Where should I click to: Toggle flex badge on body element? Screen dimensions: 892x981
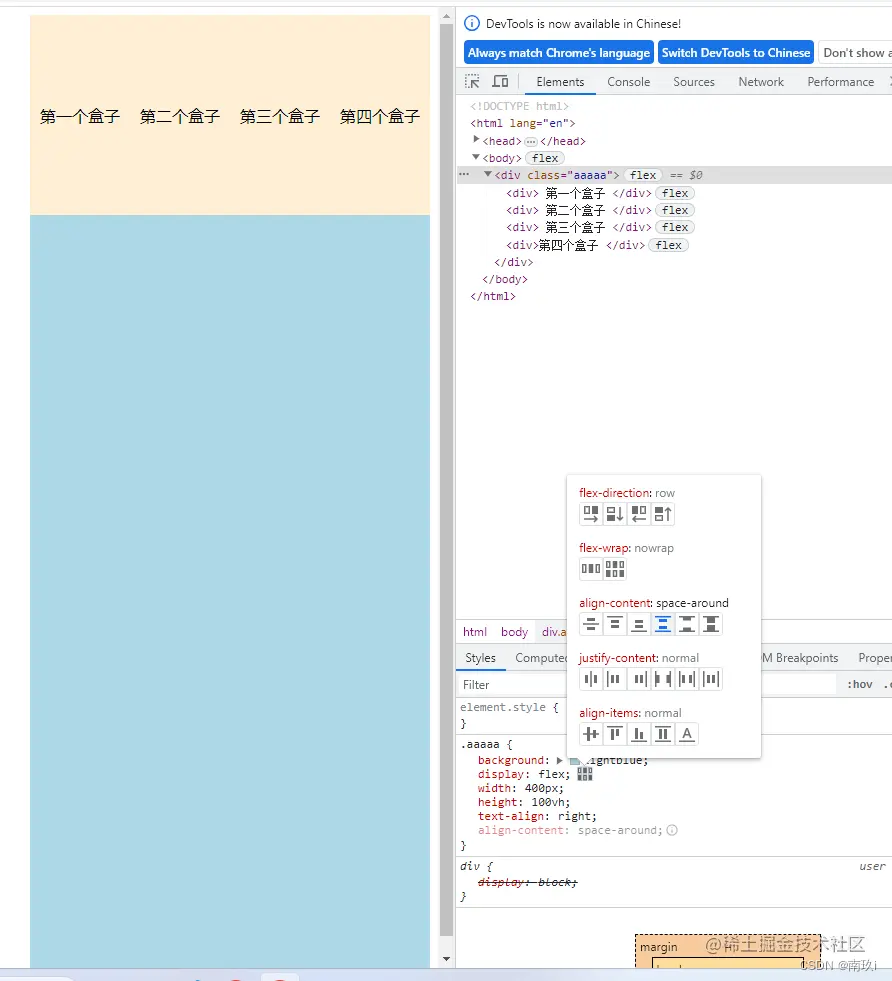pos(545,158)
